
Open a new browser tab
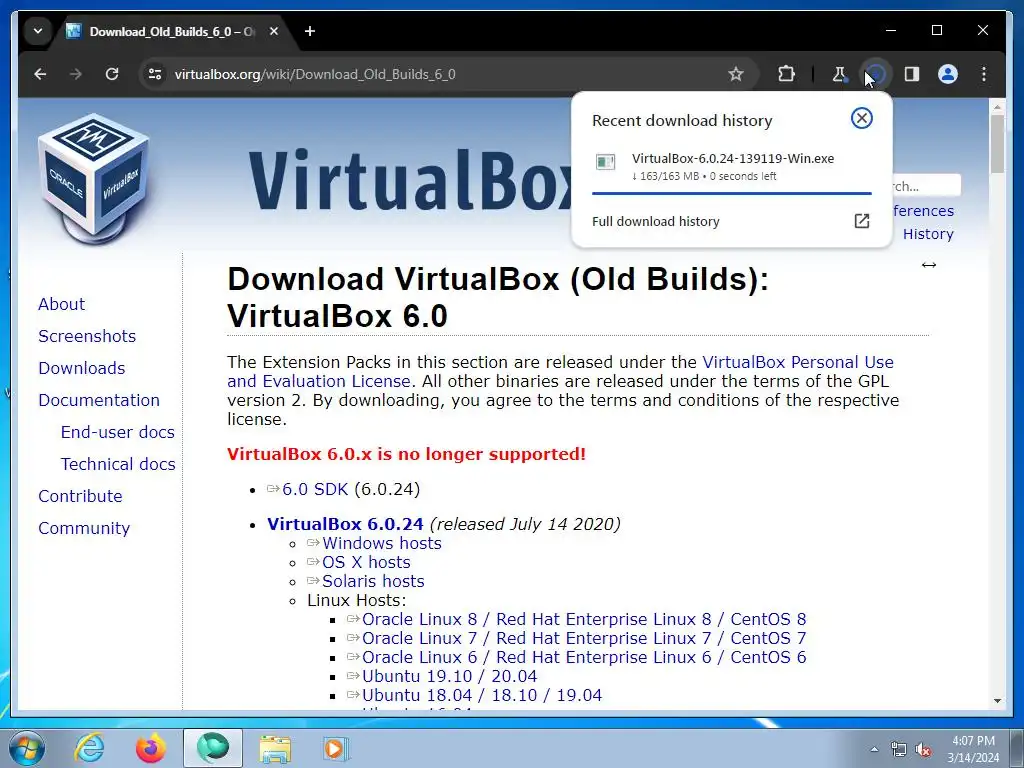coord(310,31)
